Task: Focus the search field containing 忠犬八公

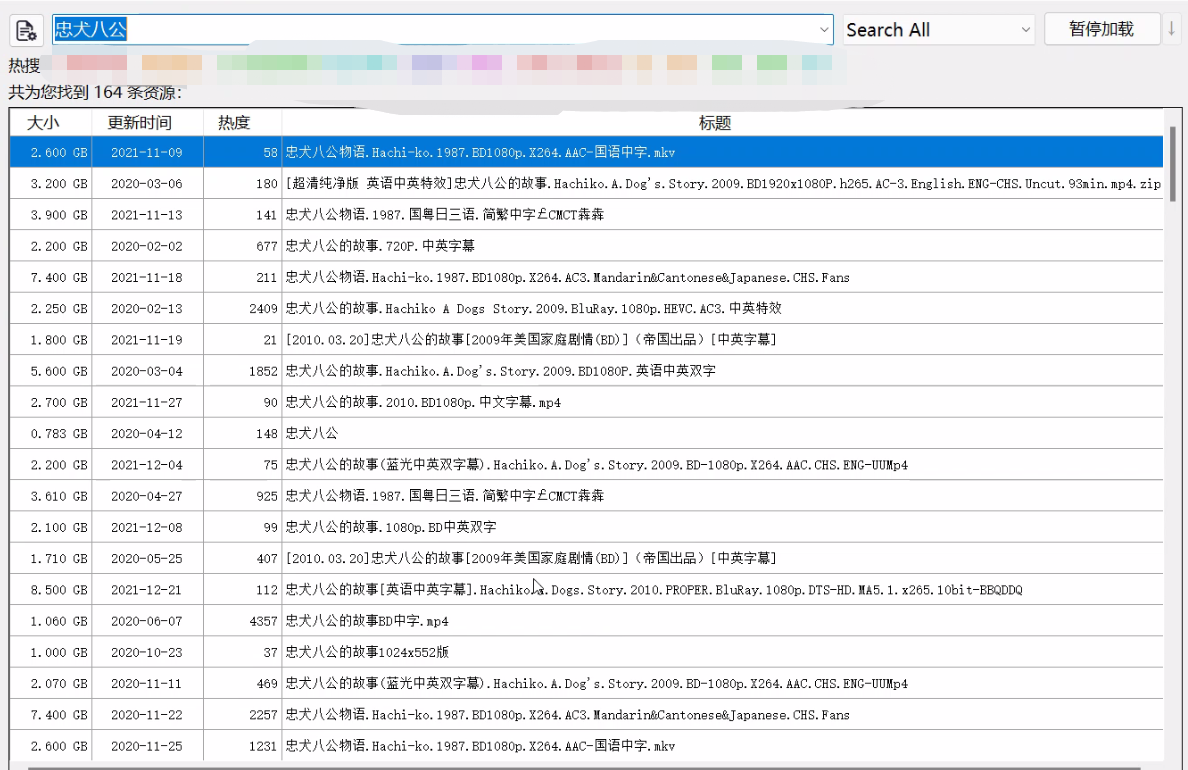Action: pos(440,30)
